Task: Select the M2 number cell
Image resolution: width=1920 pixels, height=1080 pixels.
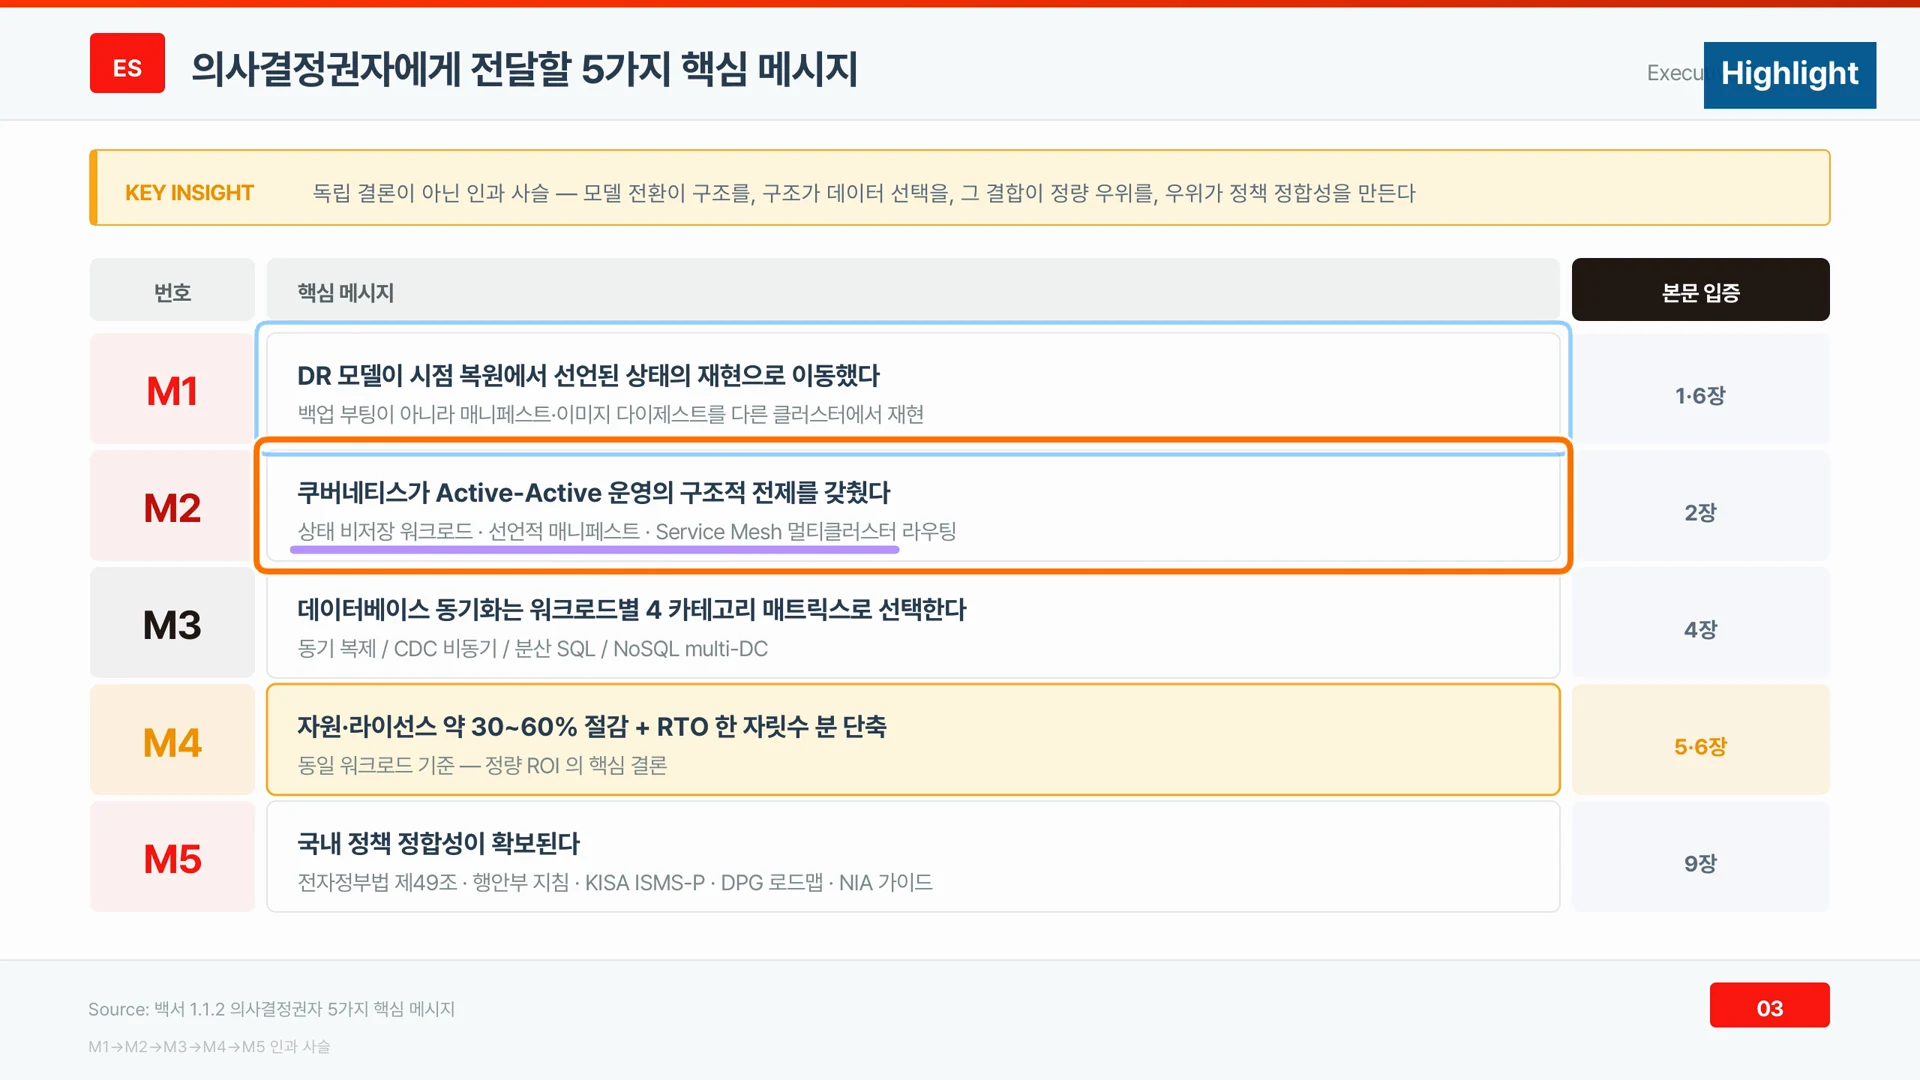Action: point(172,506)
